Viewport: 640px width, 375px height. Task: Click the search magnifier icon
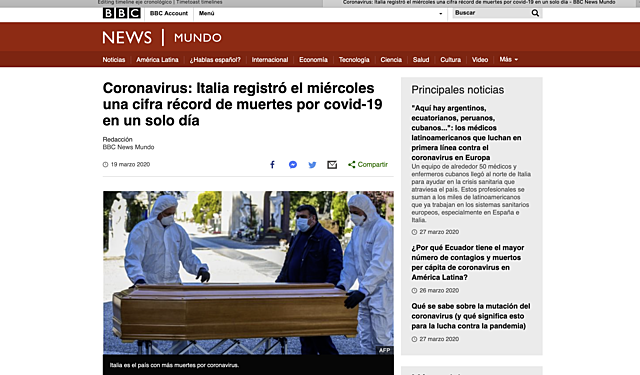pos(535,13)
